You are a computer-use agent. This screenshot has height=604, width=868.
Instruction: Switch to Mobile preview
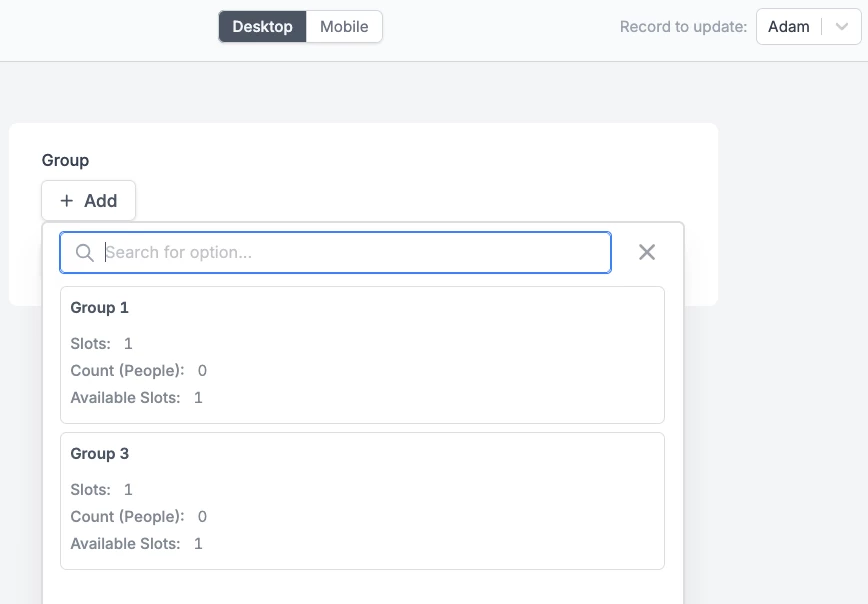pyautogui.click(x=344, y=27)
